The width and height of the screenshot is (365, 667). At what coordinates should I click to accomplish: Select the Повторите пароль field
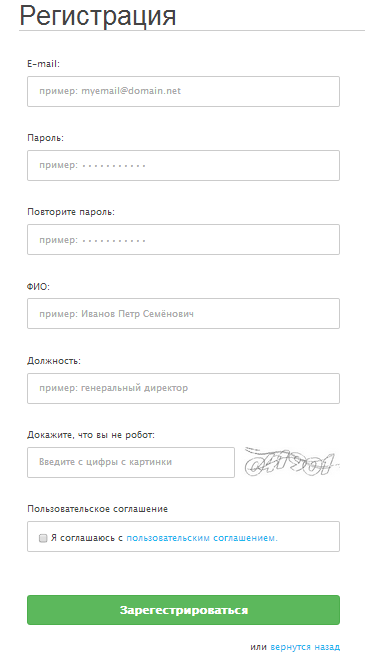tap(183, 239)
